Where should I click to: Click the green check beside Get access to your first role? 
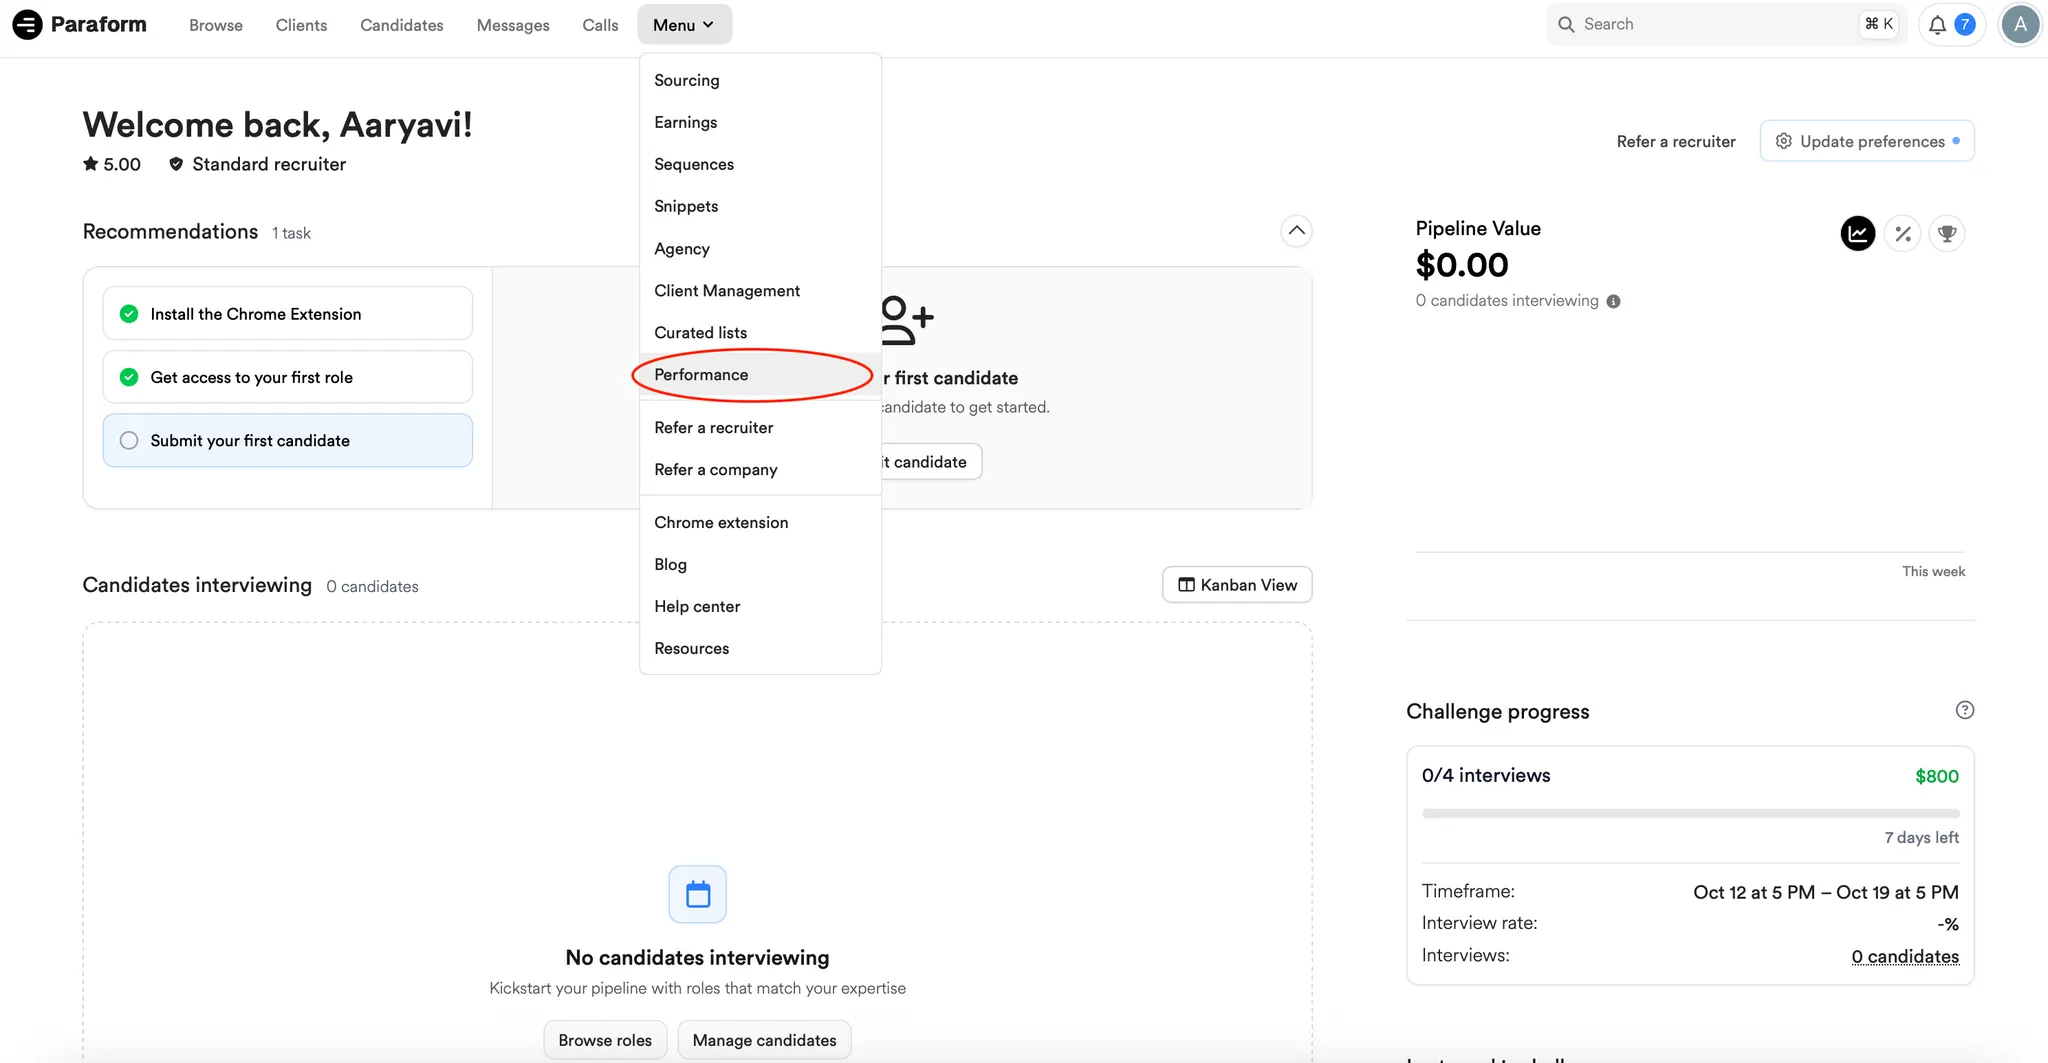click(x=129, y=377)
